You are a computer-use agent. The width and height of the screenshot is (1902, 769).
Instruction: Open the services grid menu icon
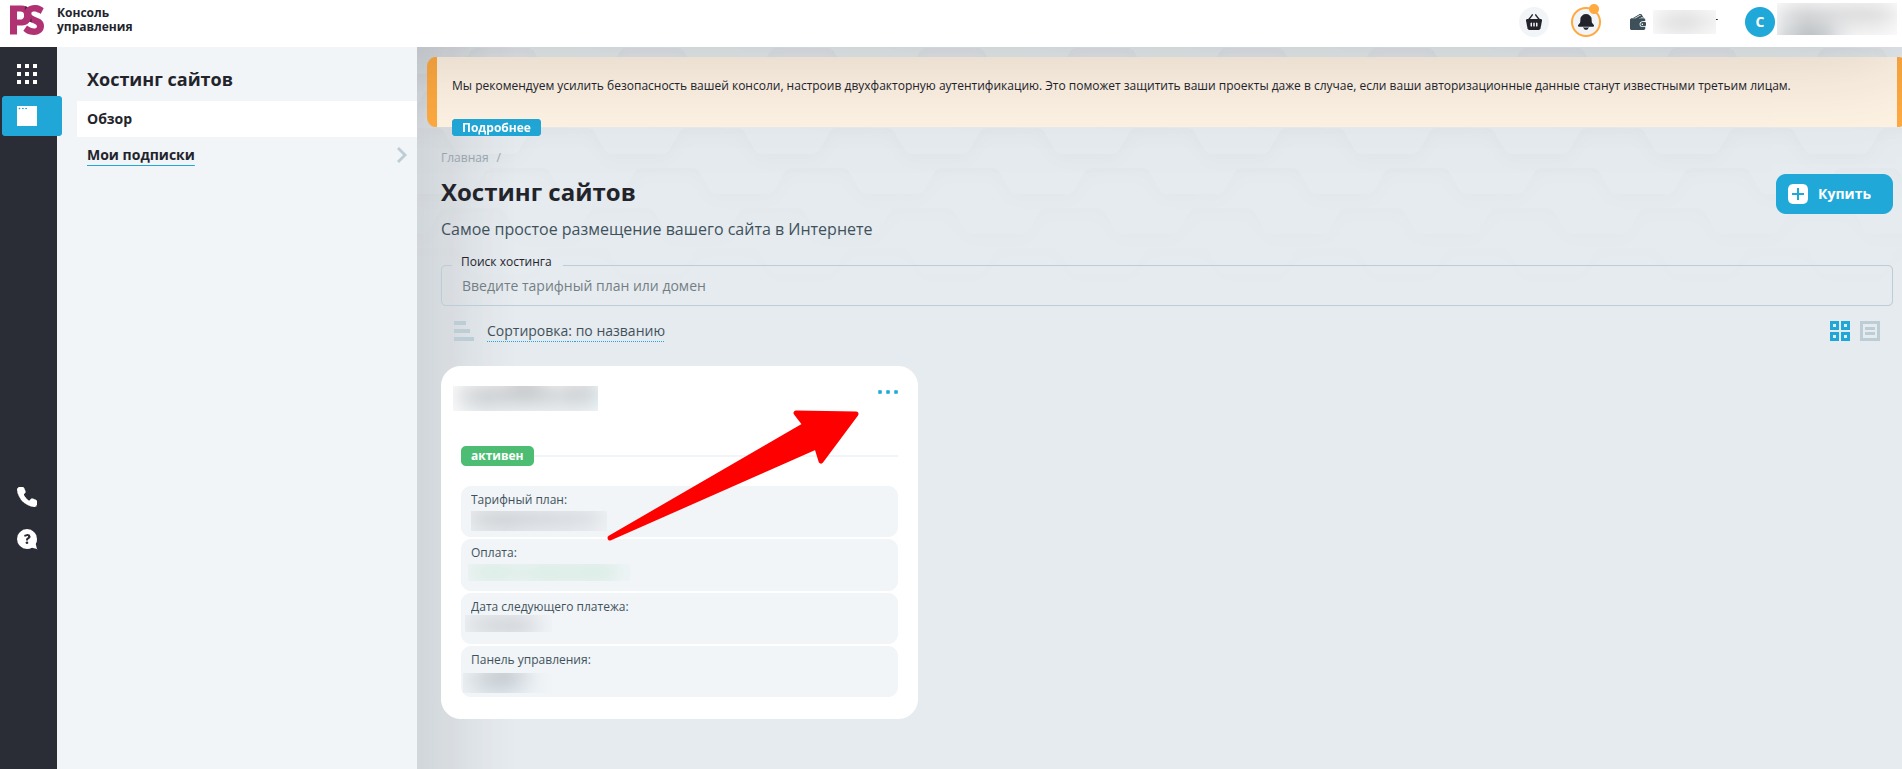27,74
